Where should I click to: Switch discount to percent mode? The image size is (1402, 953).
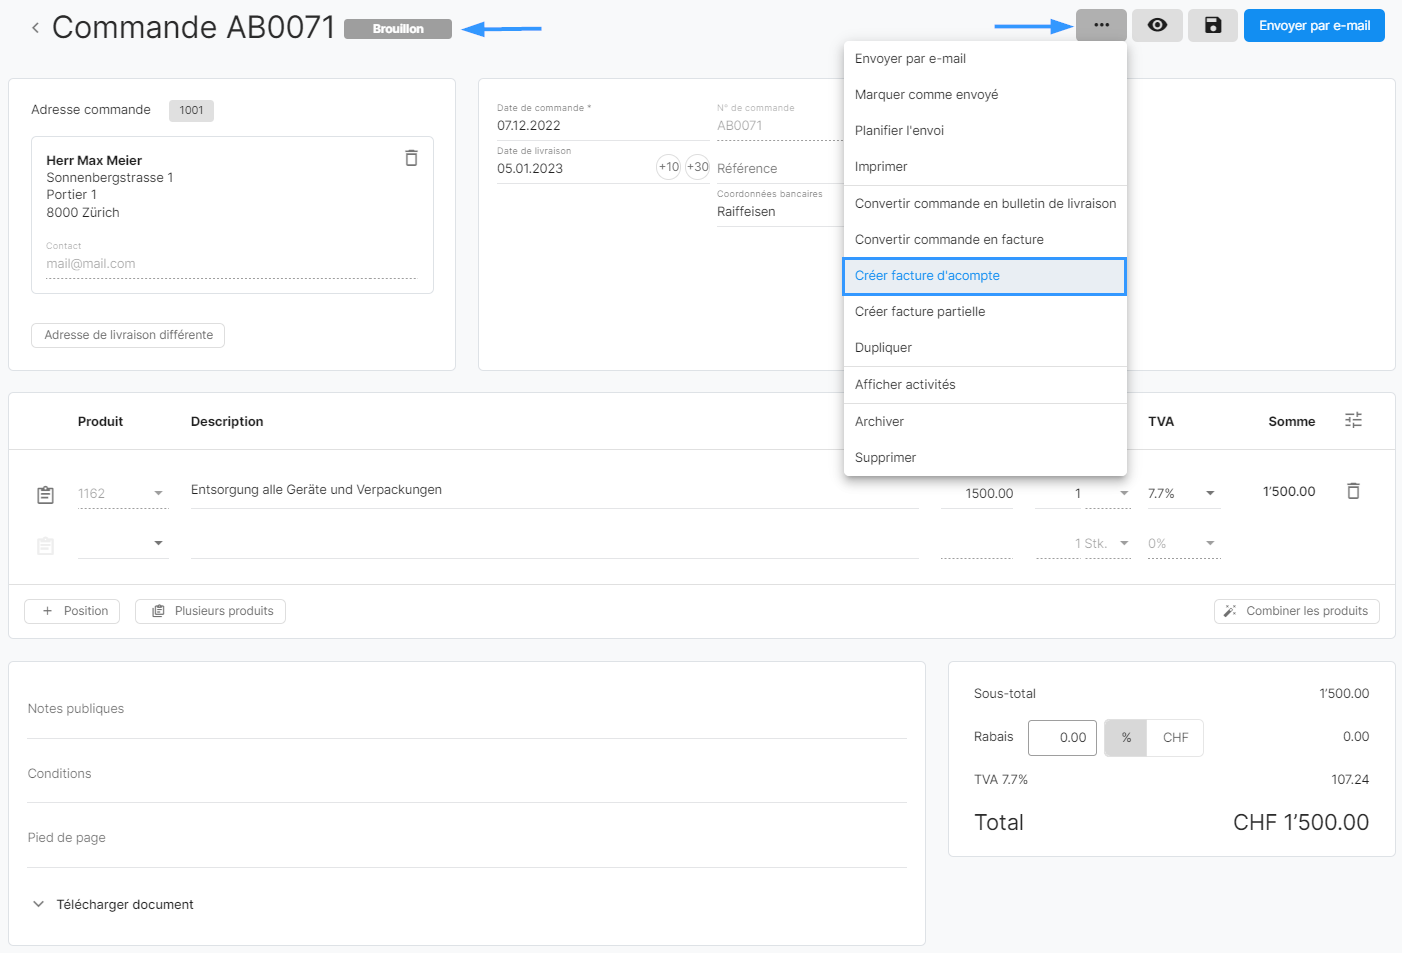pos(1126,738)
